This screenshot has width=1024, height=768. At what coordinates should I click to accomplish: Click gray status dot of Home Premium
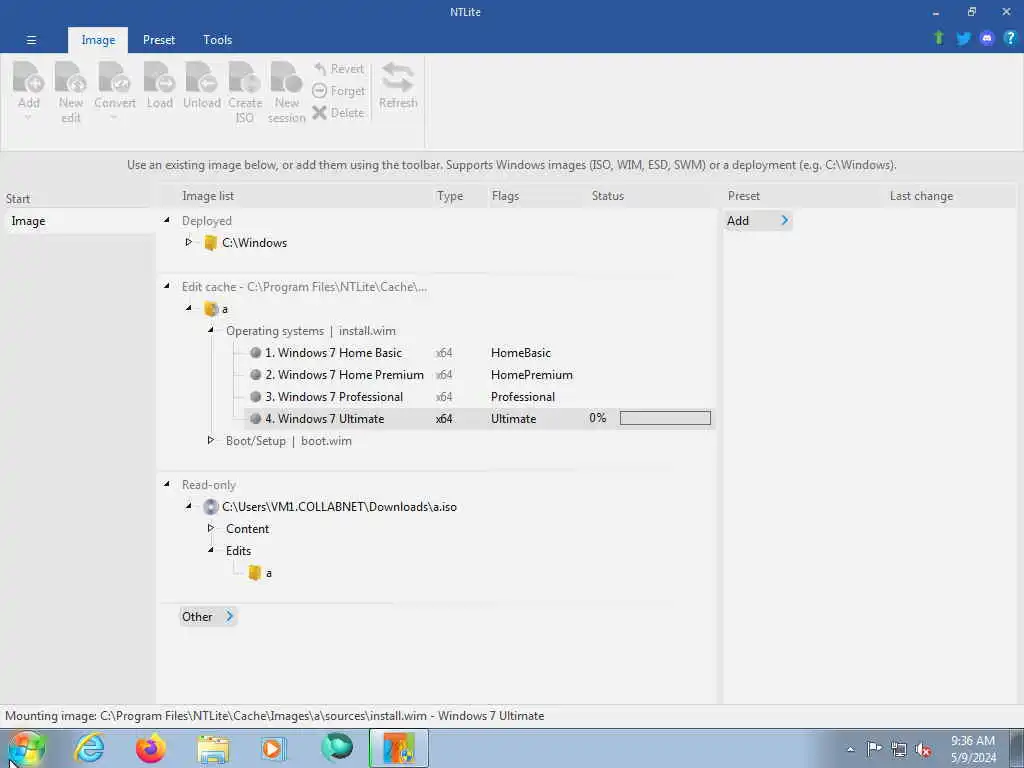tap(255, 375)
